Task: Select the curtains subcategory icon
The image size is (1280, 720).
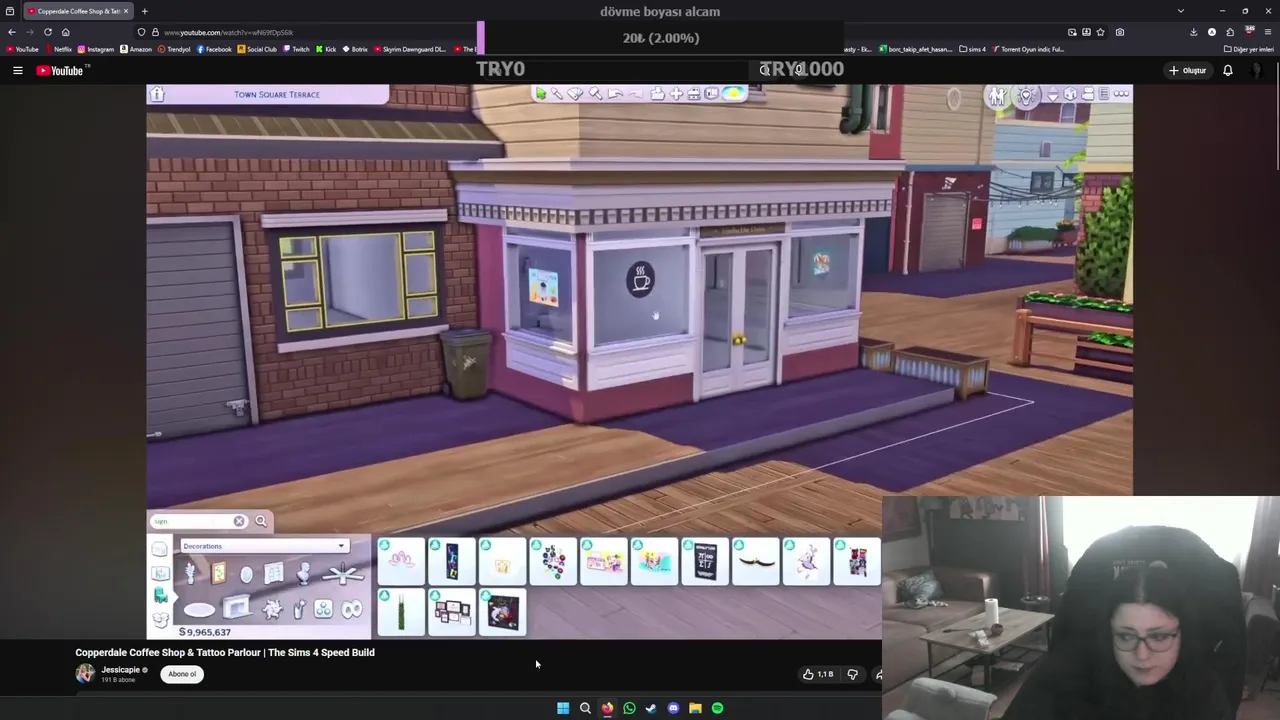Action: pyautogui.click(x=274, y=573)
